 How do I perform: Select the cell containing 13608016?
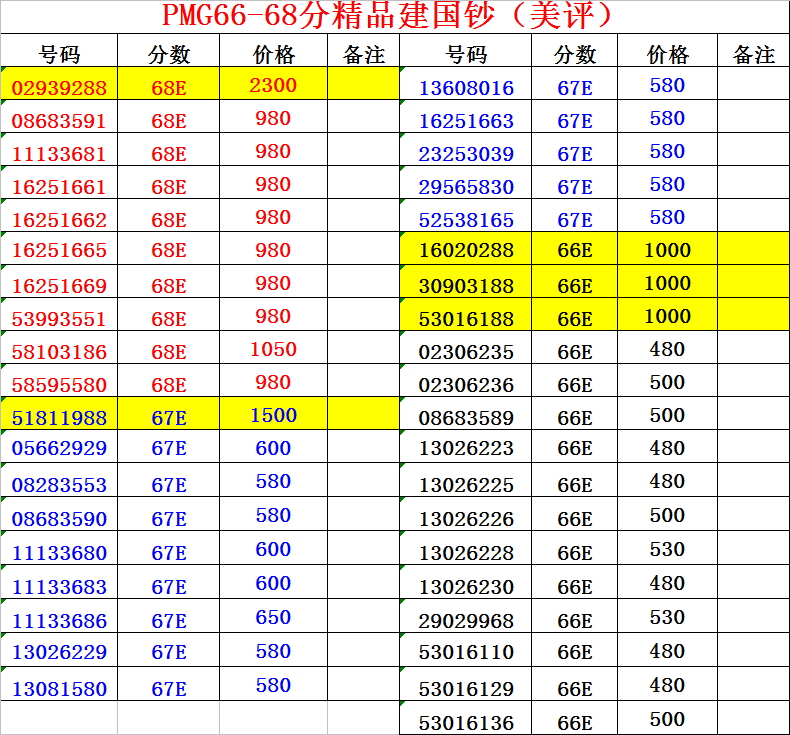point(466,88)
